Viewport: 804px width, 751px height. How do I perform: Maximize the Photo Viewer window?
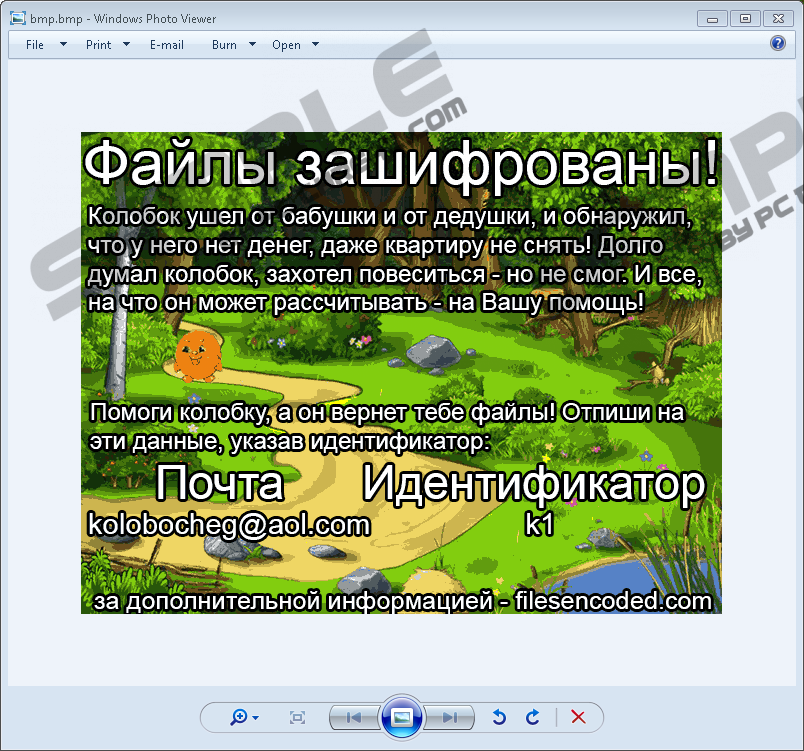click(743, 17)
